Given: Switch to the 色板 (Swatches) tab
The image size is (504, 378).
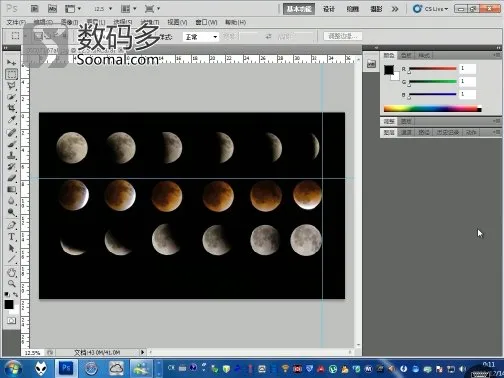Looking at the screenshot, I should click(406, 55).
